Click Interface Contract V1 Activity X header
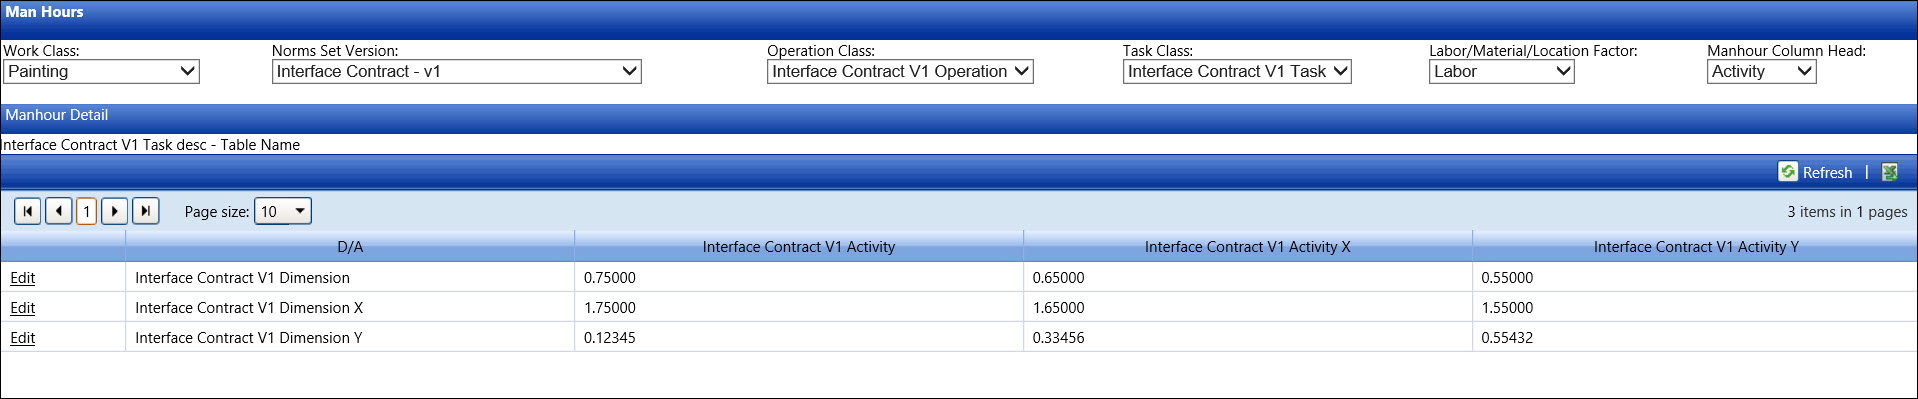Viewport: 1918px width, 399px height. coord(1247,247)
